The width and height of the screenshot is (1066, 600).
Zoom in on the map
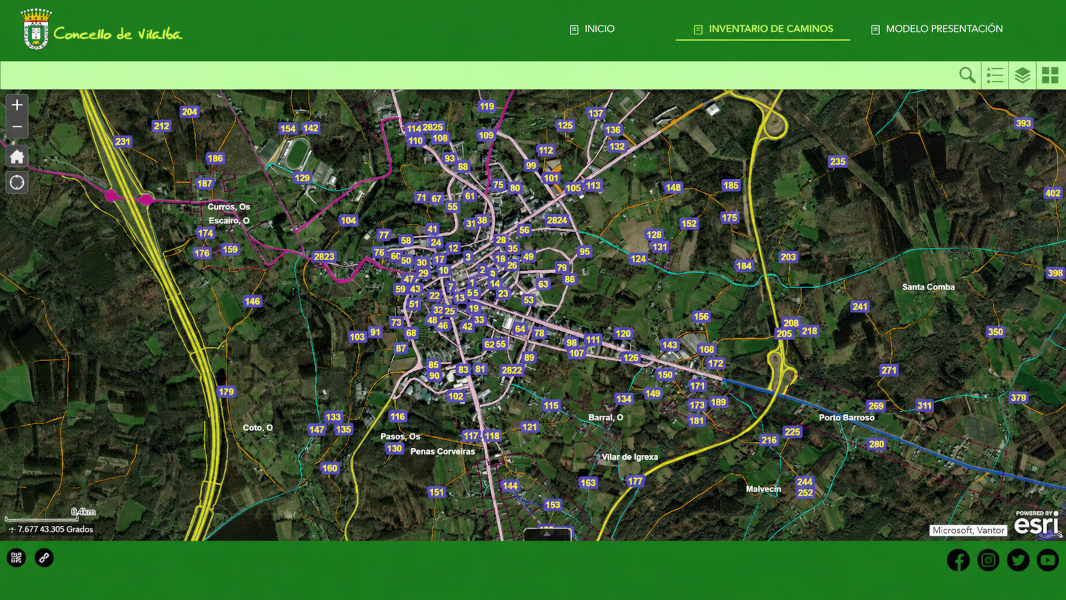click(17, 105)
